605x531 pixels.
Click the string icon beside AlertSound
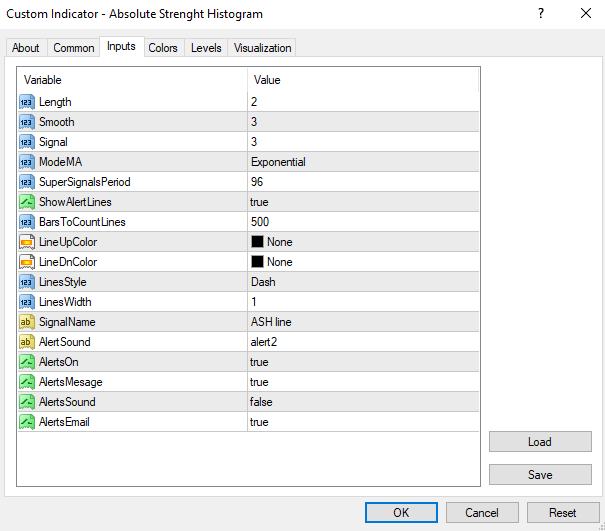pyautogui.click(x=27, y=342)
